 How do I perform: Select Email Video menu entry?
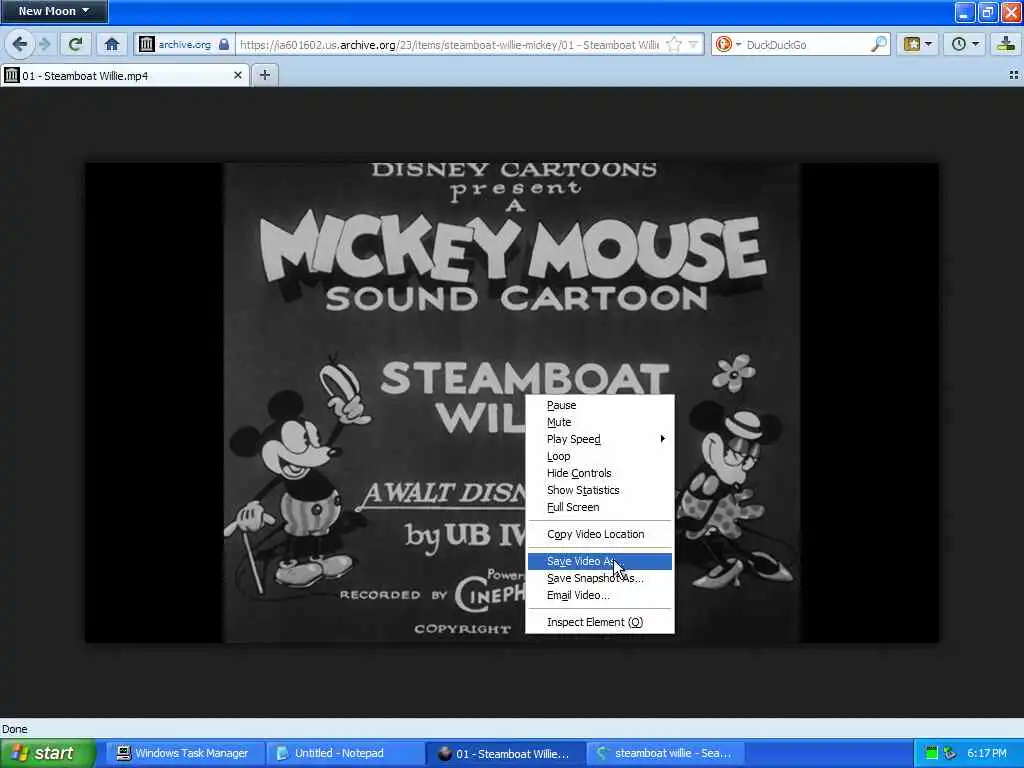pyautogui.click(x=600, y=595)
